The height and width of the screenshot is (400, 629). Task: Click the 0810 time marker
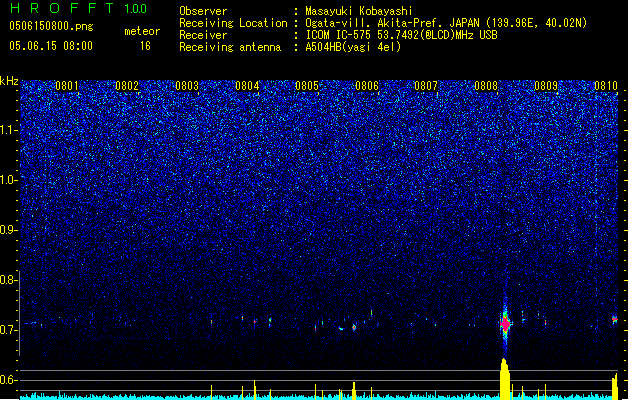[606, 86]
